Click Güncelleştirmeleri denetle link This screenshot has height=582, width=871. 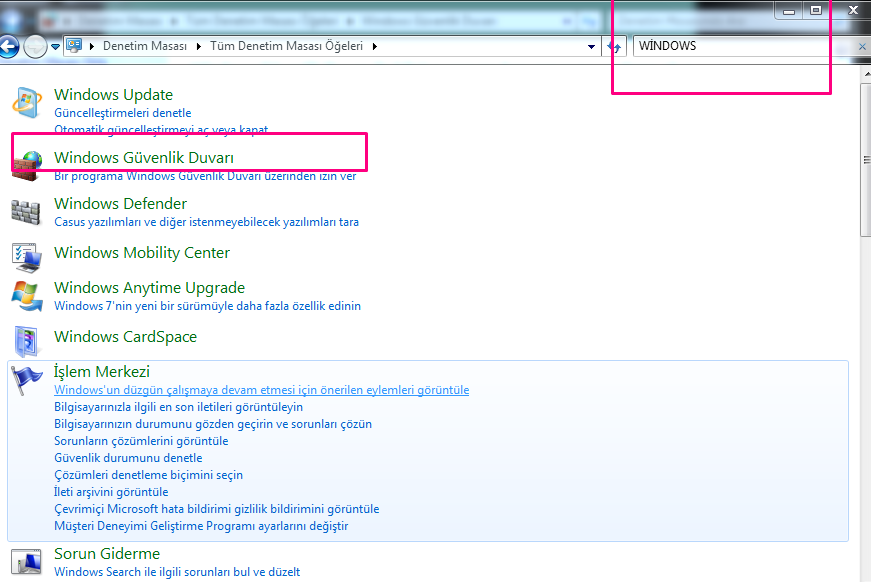click(123, 113)
